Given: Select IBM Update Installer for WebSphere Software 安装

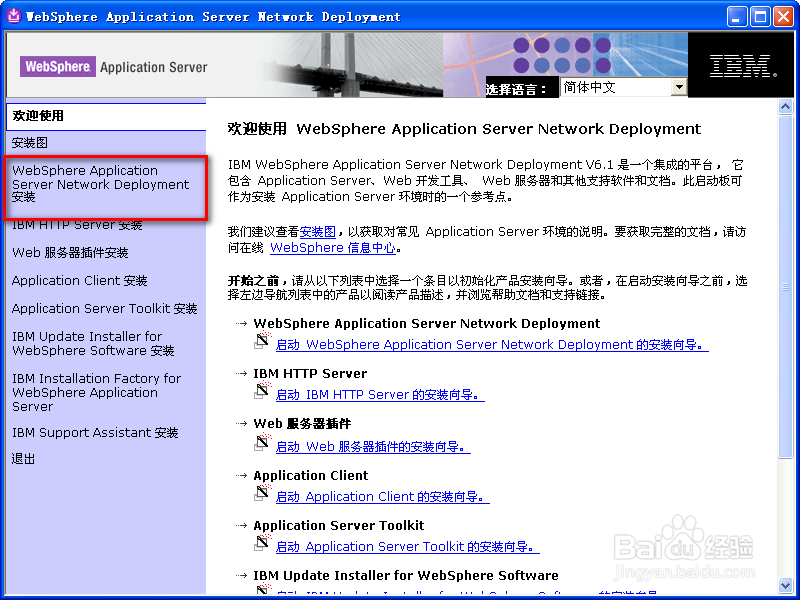Looking at the screenshot, I should (93, 343).
